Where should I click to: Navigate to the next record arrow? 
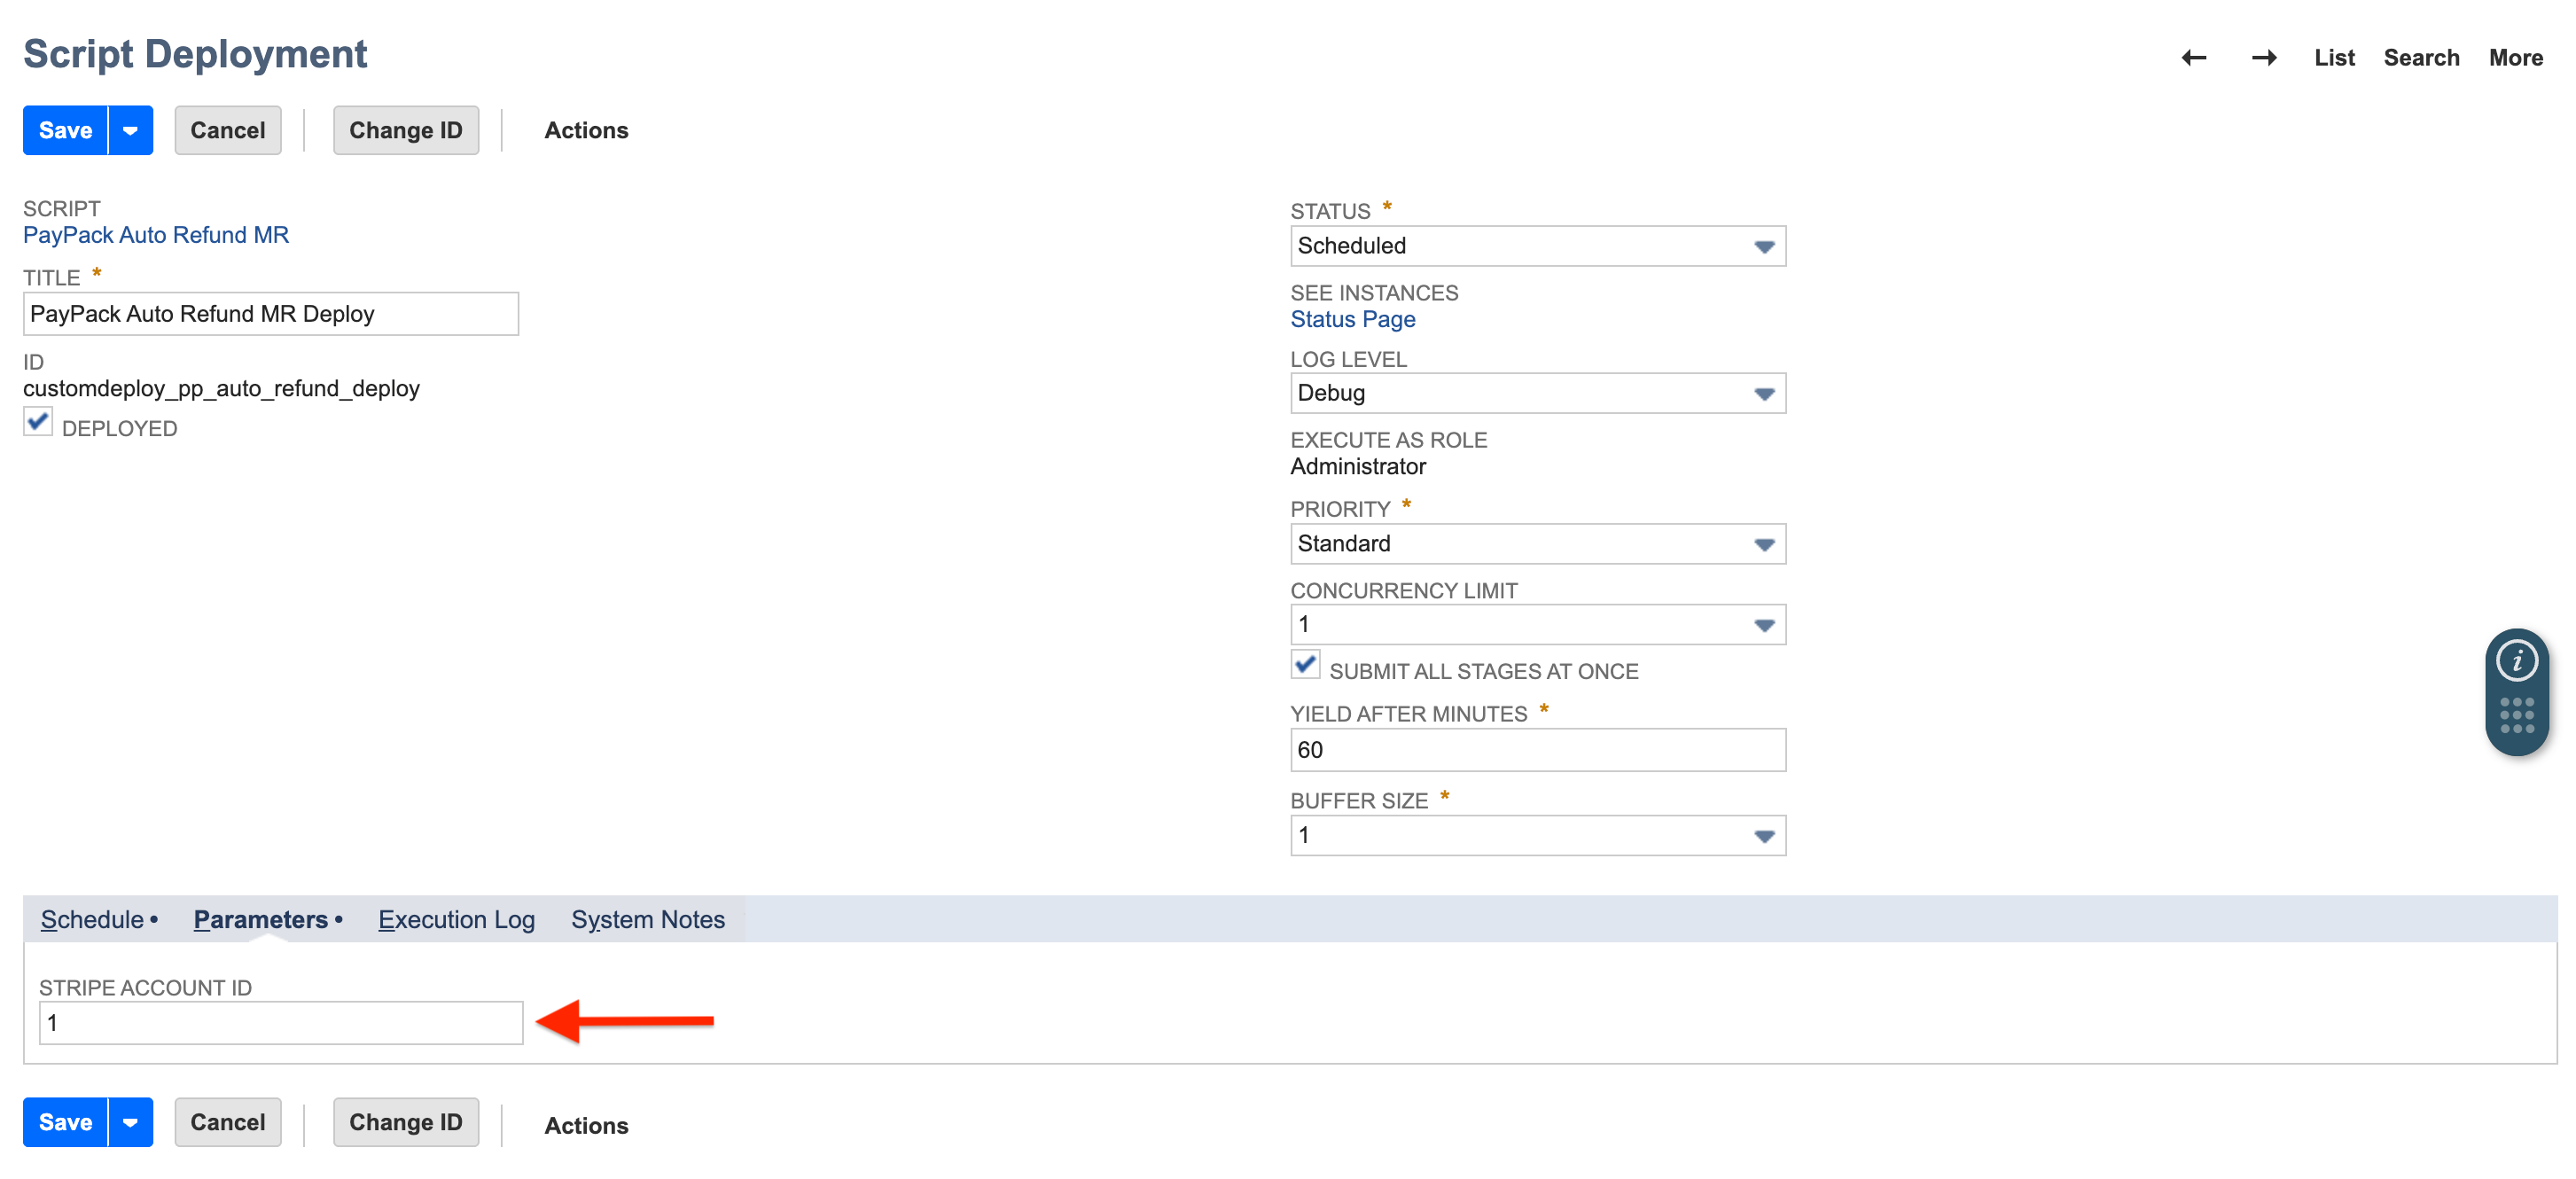2265,57
